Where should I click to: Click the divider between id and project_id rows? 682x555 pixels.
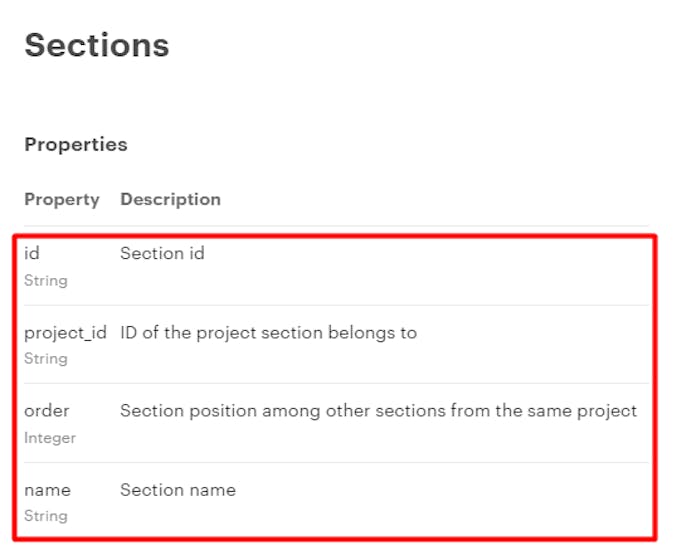point(336,305)
